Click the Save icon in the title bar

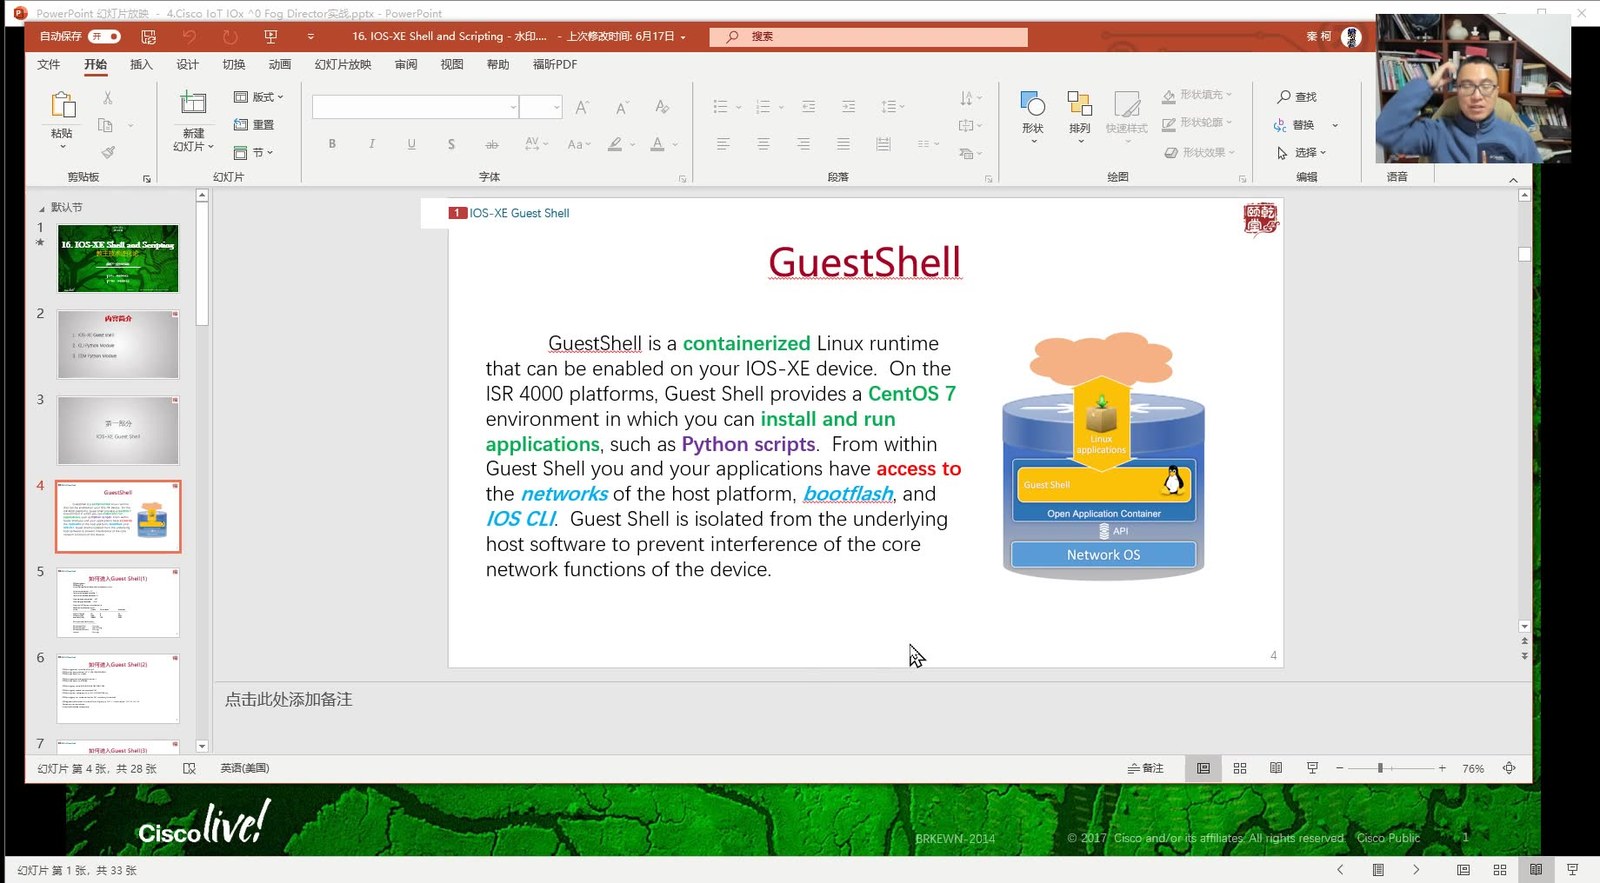coord(148,37)
